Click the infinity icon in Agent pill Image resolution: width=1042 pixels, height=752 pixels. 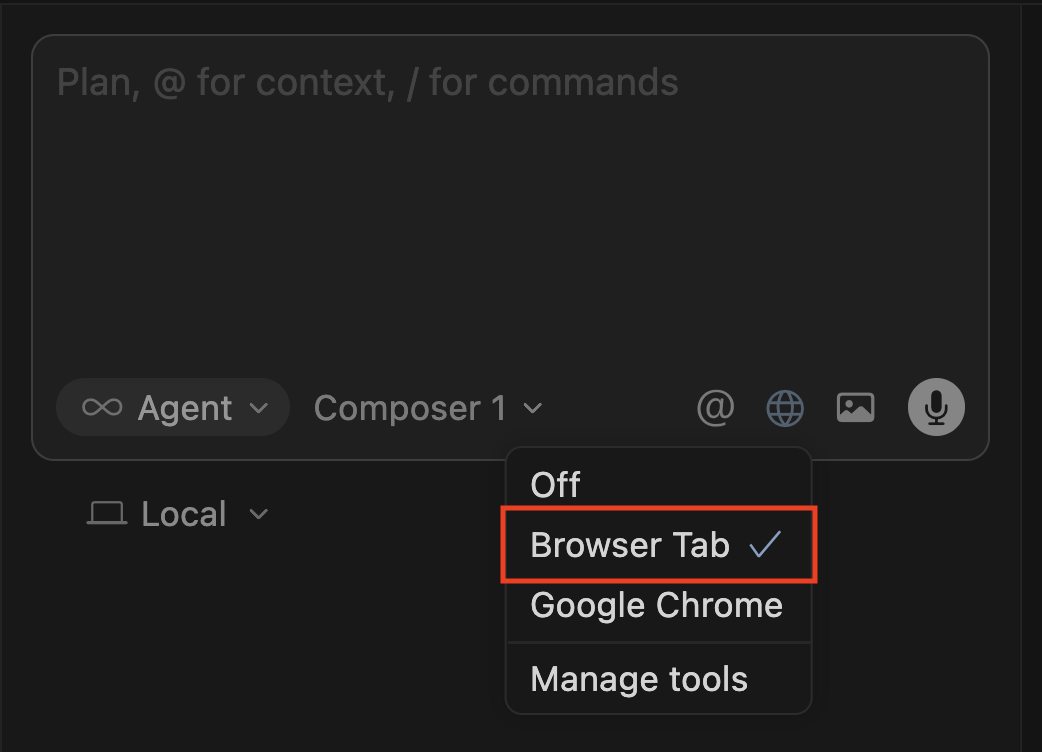[102, 408]
